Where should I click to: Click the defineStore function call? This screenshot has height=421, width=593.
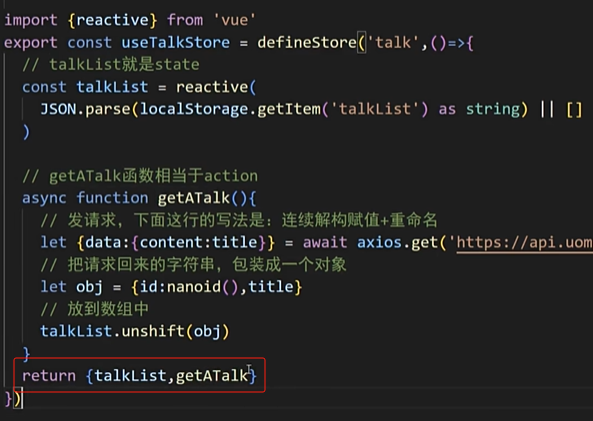tap(307, 42)
